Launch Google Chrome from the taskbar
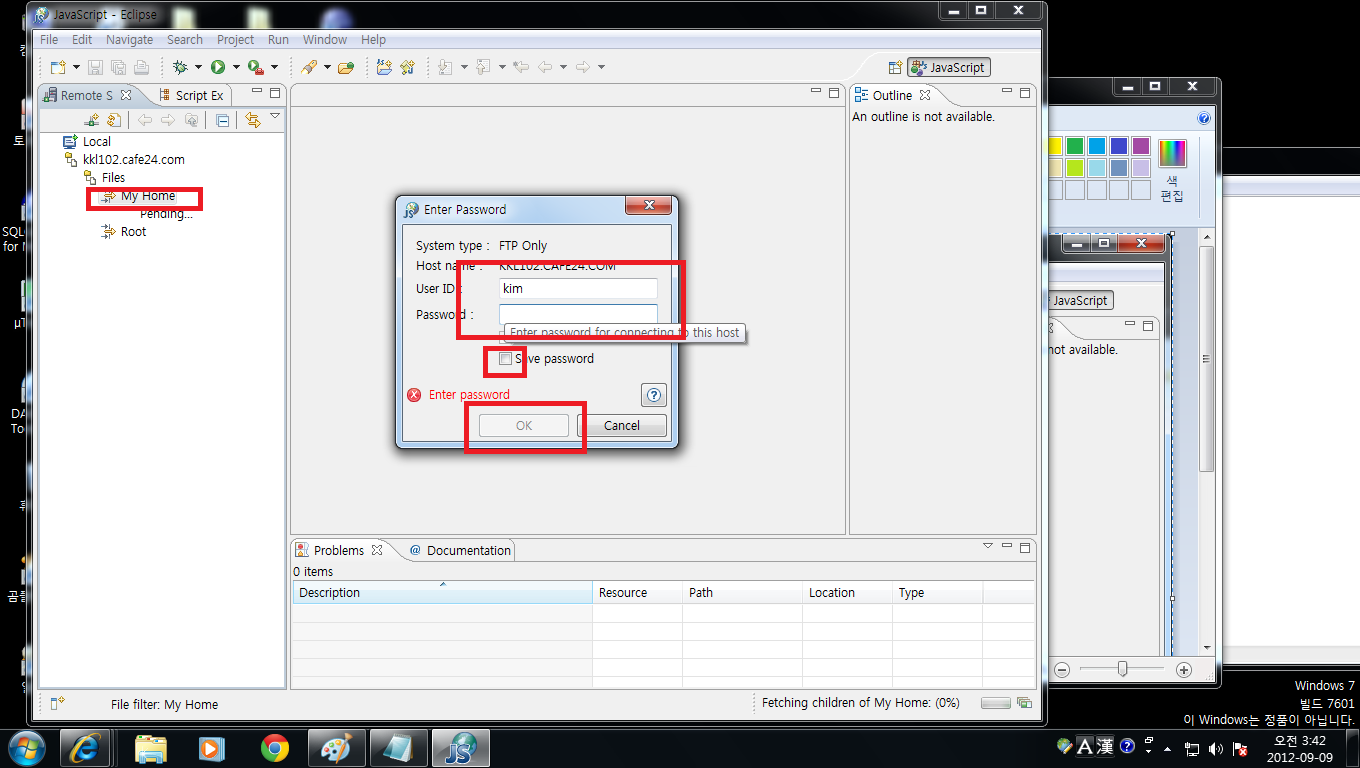 274,747
